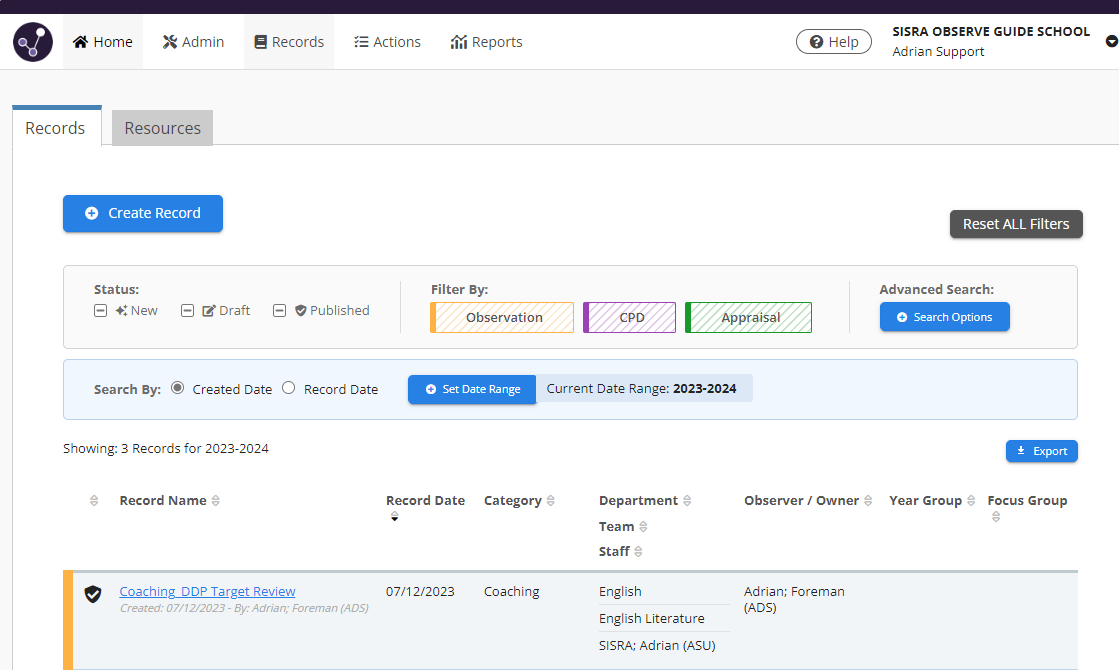Toggle the New status checkbox
The width and height of the screenshot is (1119, 670).
click(x=101, y=311)
